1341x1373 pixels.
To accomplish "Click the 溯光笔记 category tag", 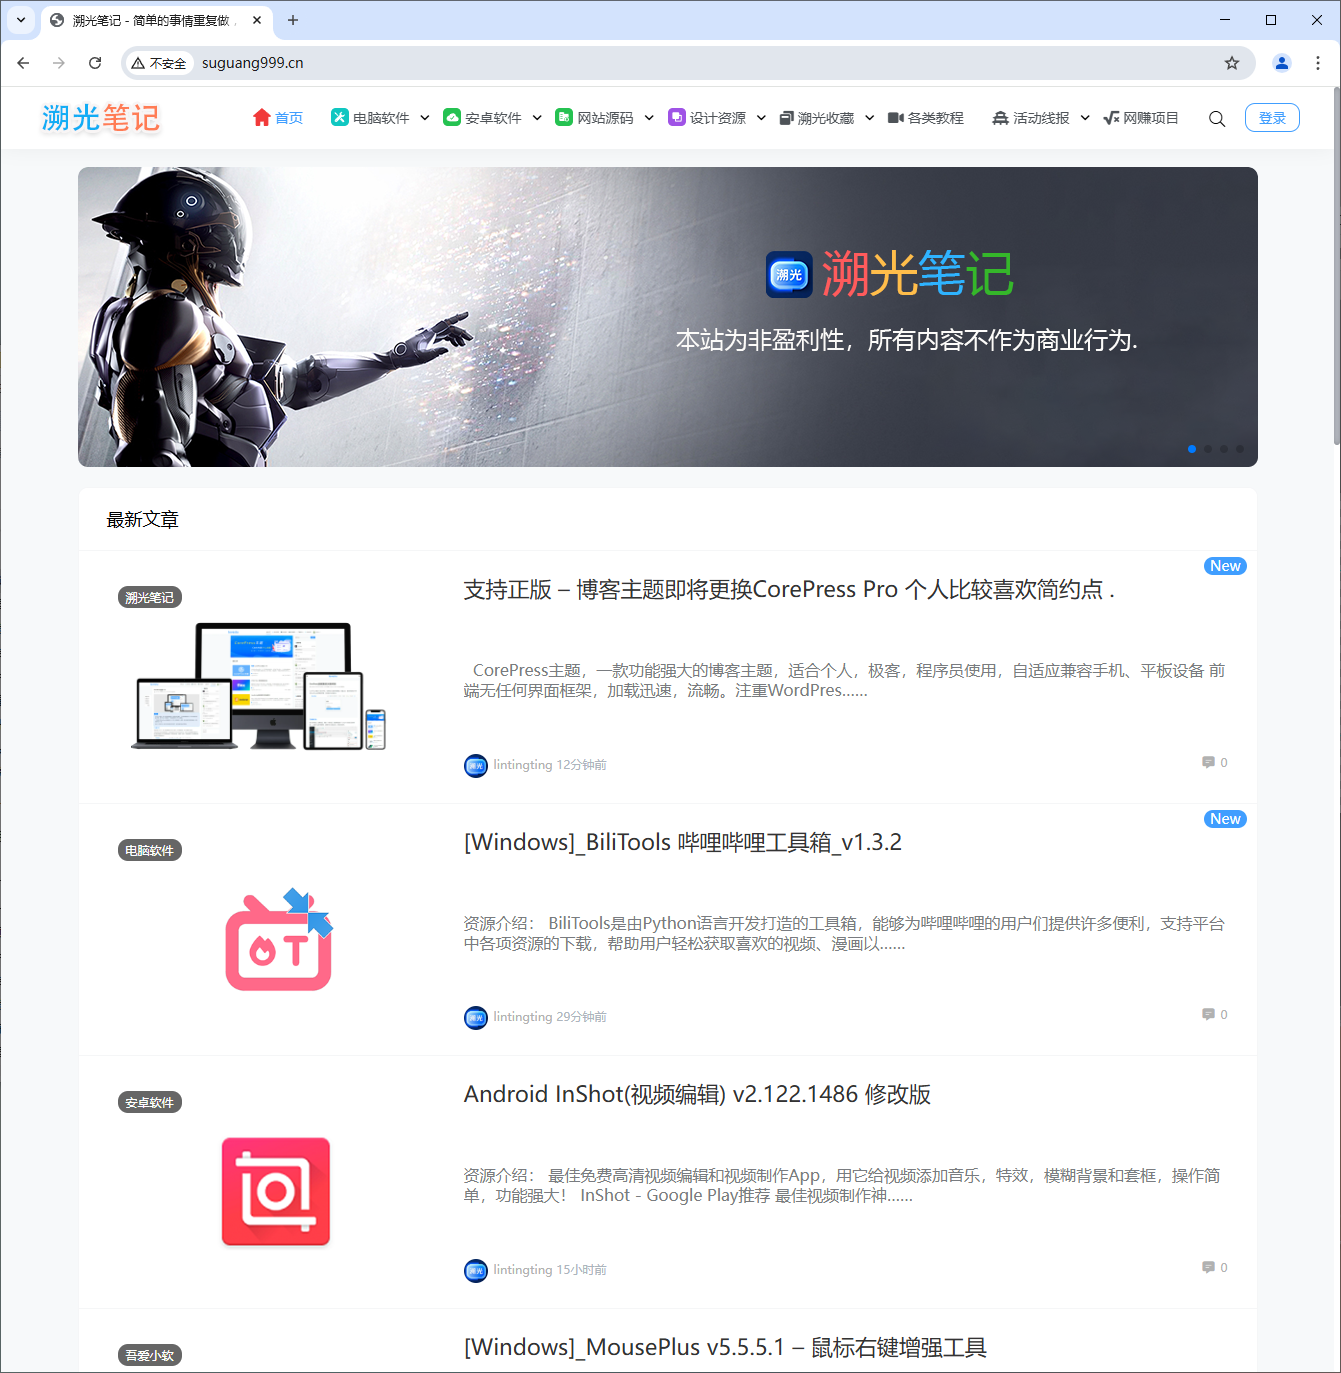I will coord(150,598).
